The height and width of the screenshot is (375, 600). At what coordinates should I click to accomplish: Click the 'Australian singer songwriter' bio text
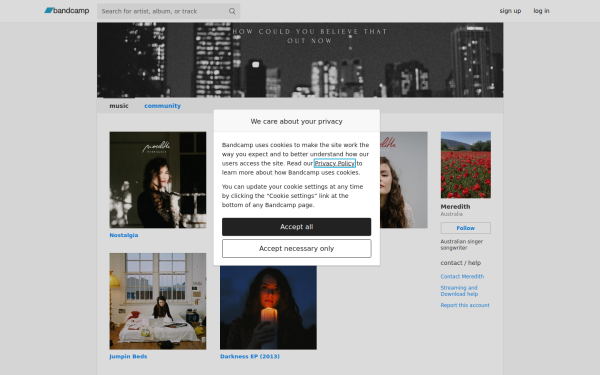point(461,245)
